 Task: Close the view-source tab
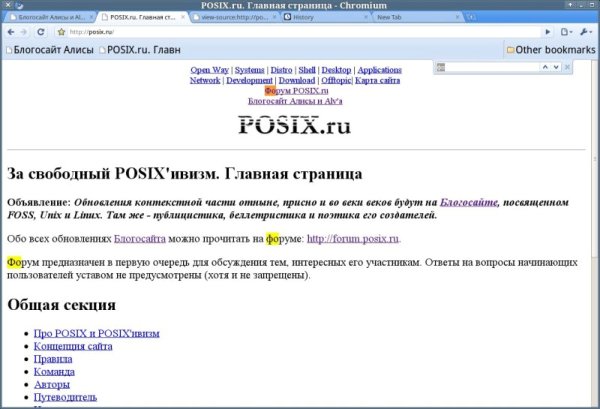pos(274,17)
